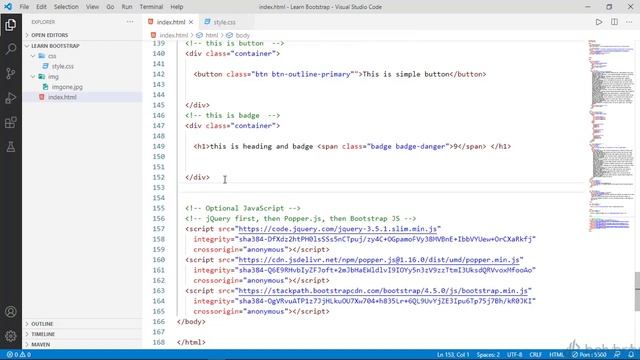The height and width of the screenshot is (360, 640).
Task: Open the Selection menu
Action: coord(66,7)
